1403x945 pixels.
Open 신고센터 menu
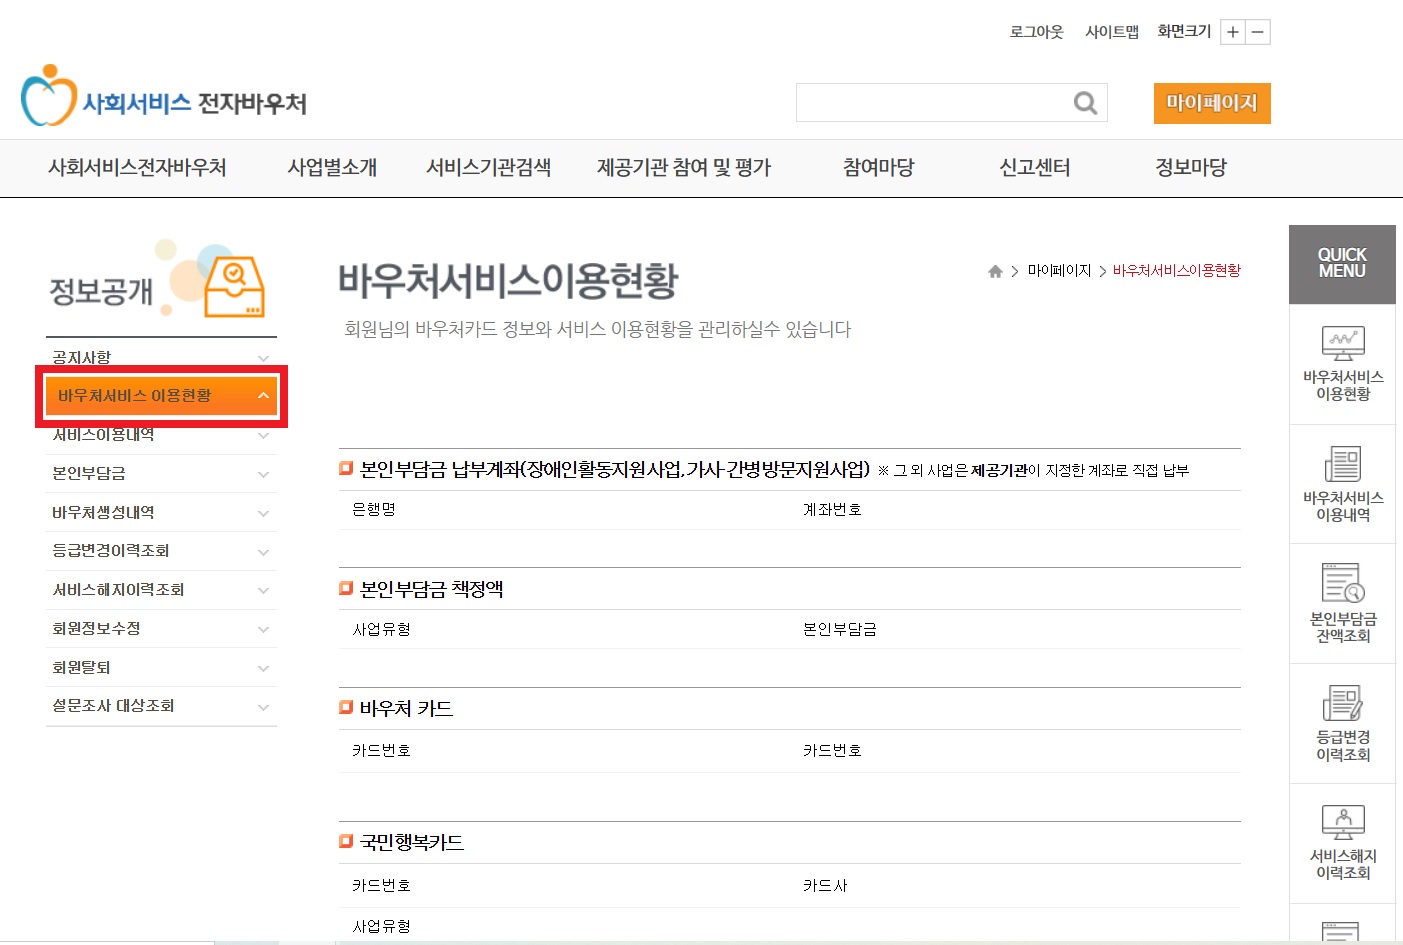(x=1034, y=168)
